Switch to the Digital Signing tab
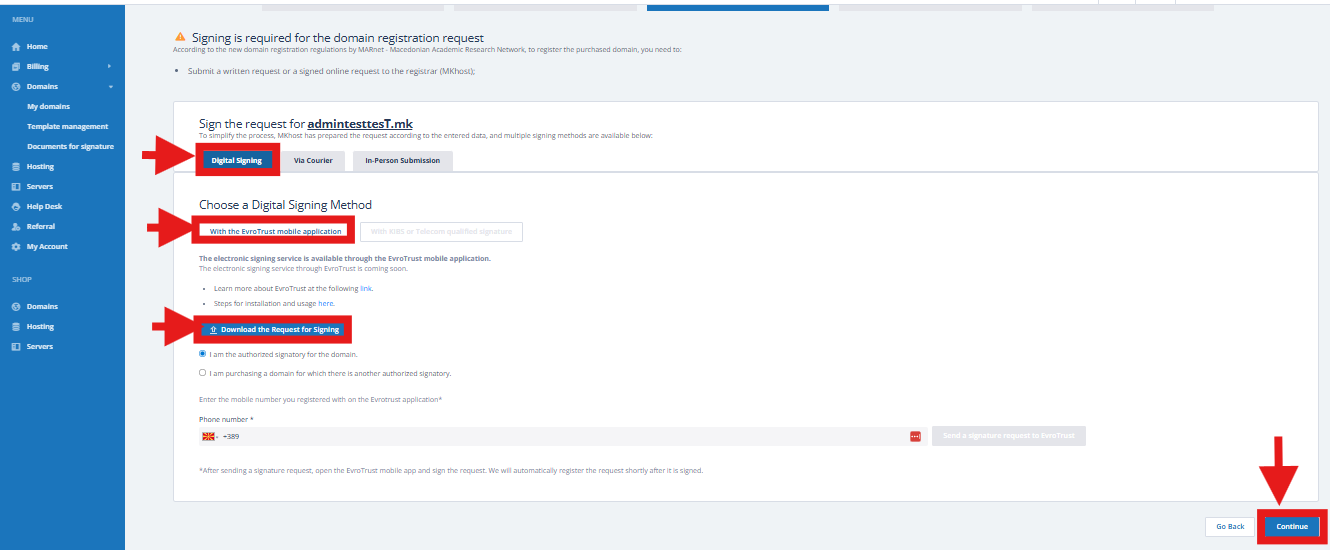1330x550 pixels. (237, 160)
